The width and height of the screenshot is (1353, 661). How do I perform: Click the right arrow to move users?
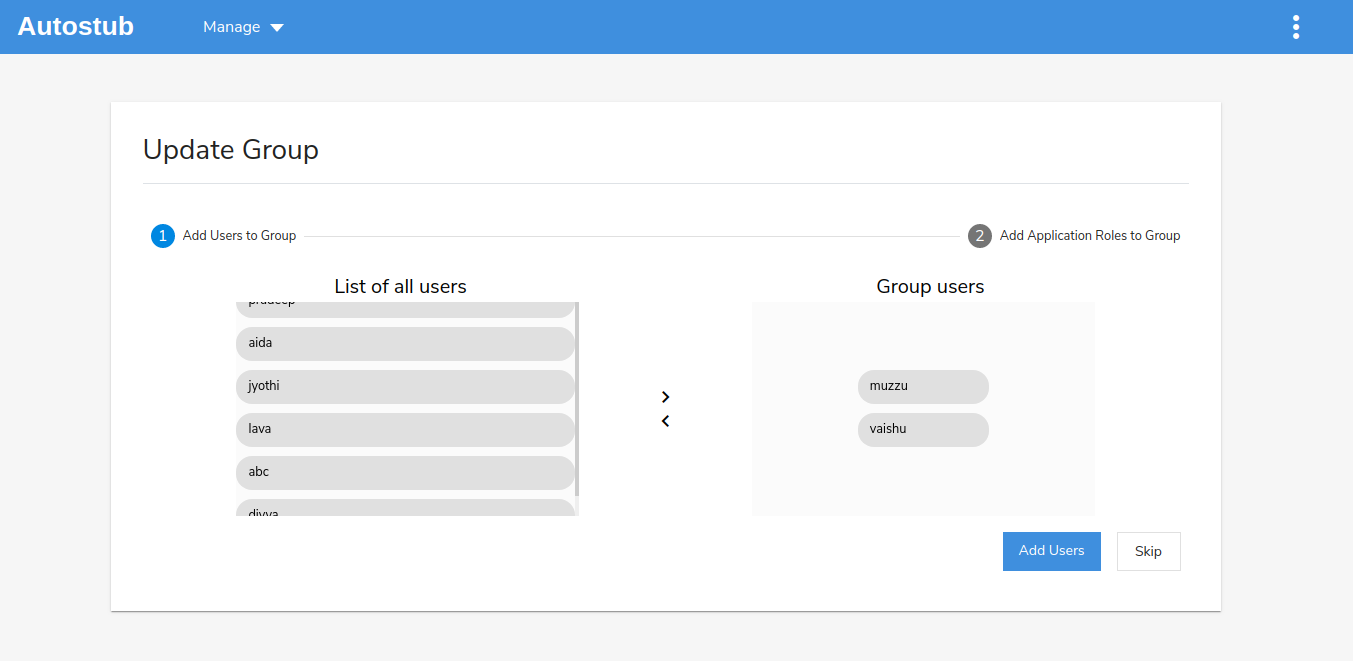[666, 397]
